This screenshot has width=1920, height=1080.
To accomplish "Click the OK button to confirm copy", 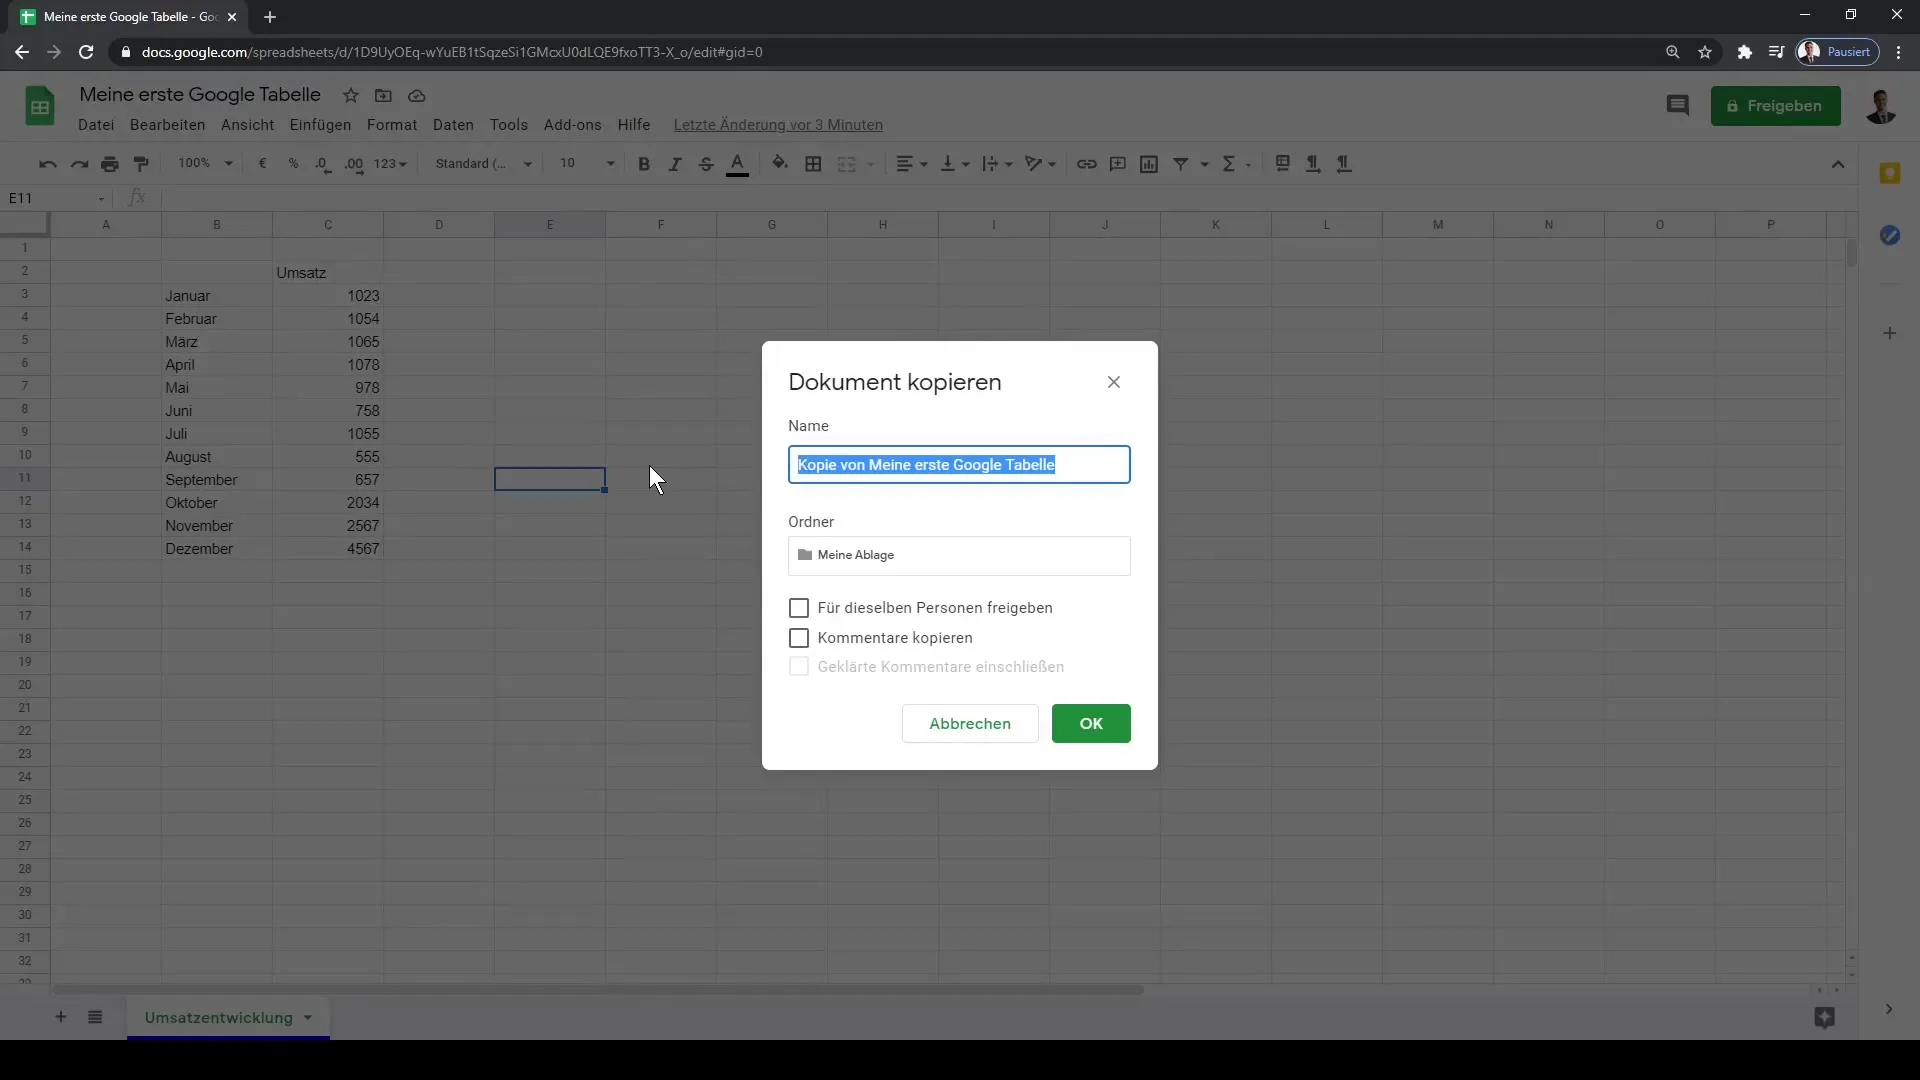I will pyautogui.click(x=1093, y=725).
